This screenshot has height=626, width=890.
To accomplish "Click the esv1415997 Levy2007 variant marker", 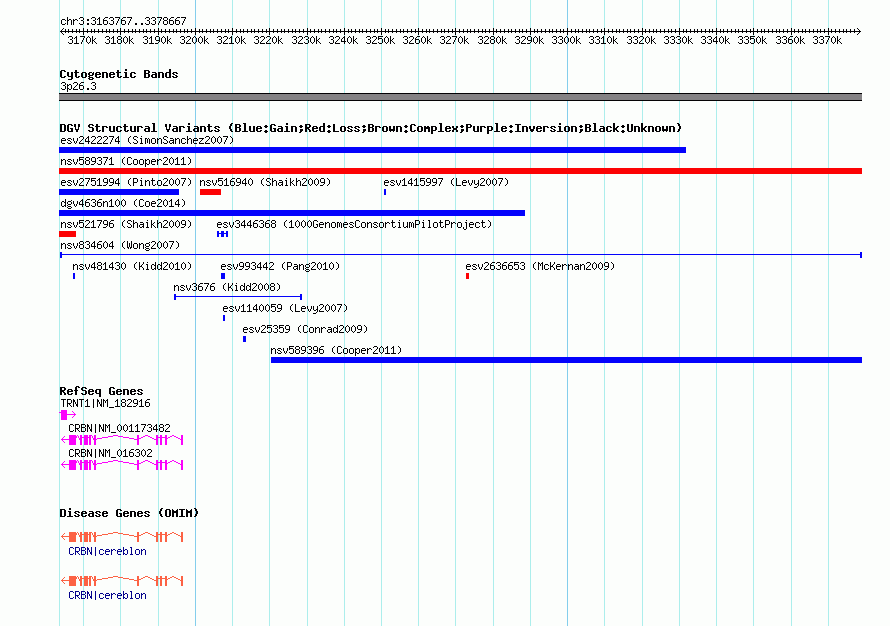I will [x=385, y=192].
